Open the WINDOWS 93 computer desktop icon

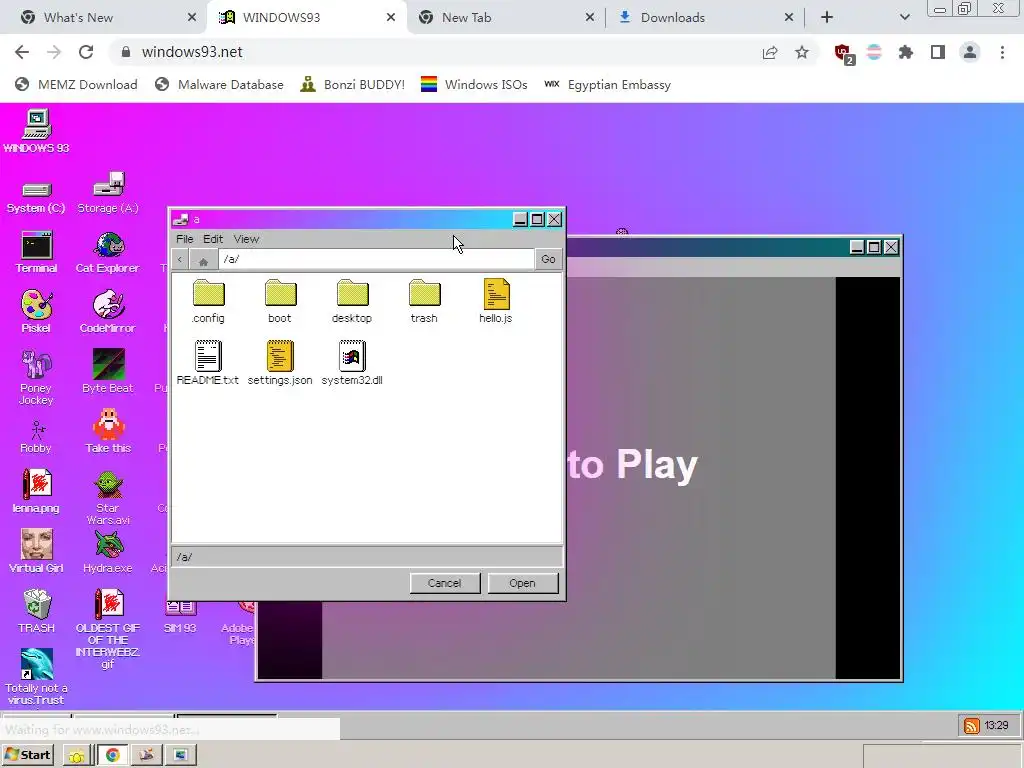pos(37,131)
